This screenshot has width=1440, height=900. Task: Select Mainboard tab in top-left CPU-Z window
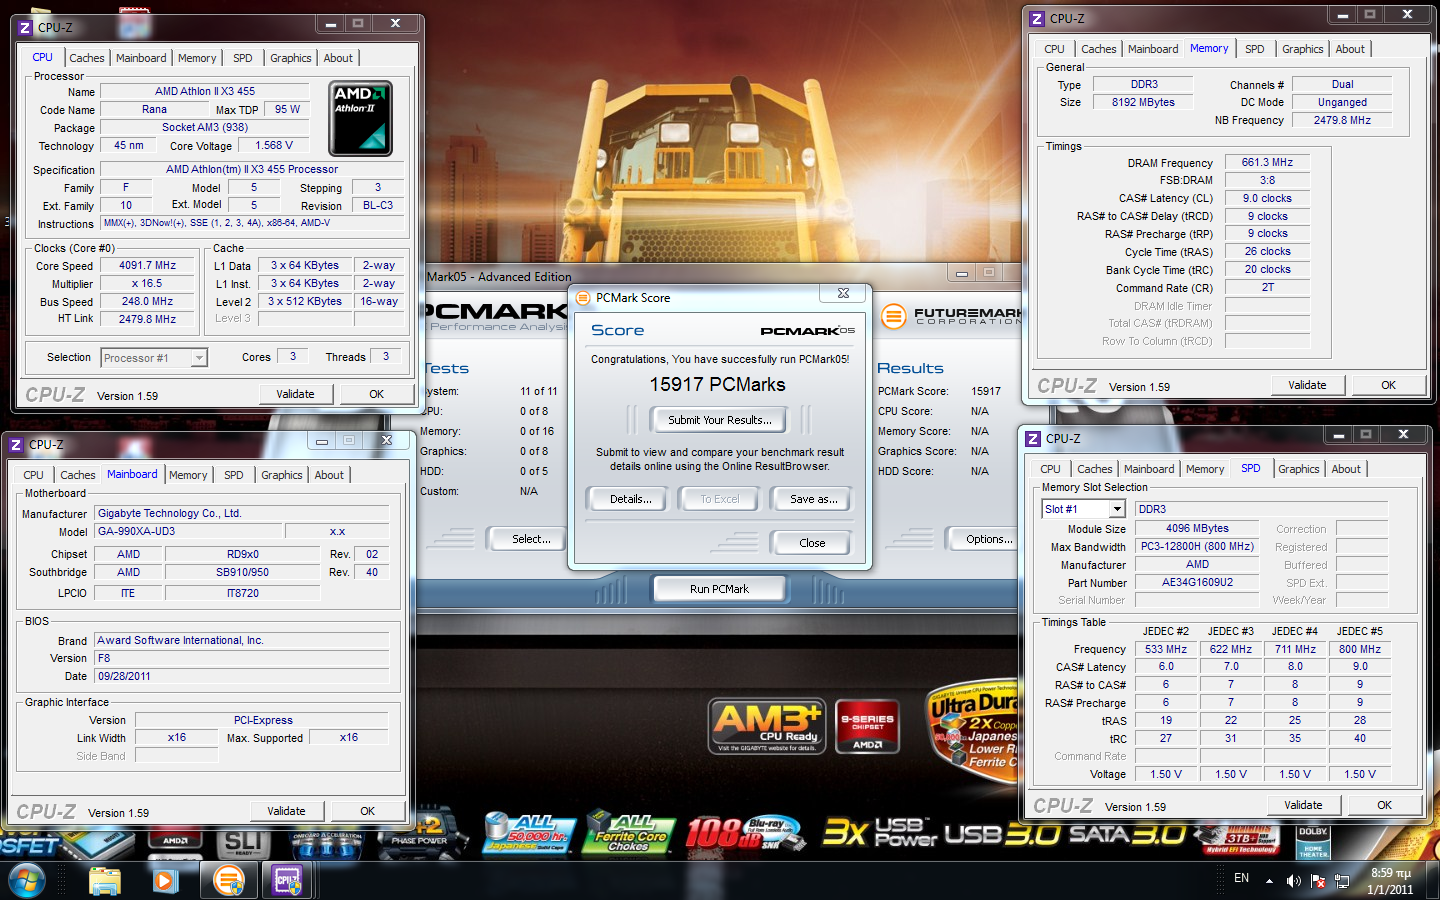[x=141, y=58]
